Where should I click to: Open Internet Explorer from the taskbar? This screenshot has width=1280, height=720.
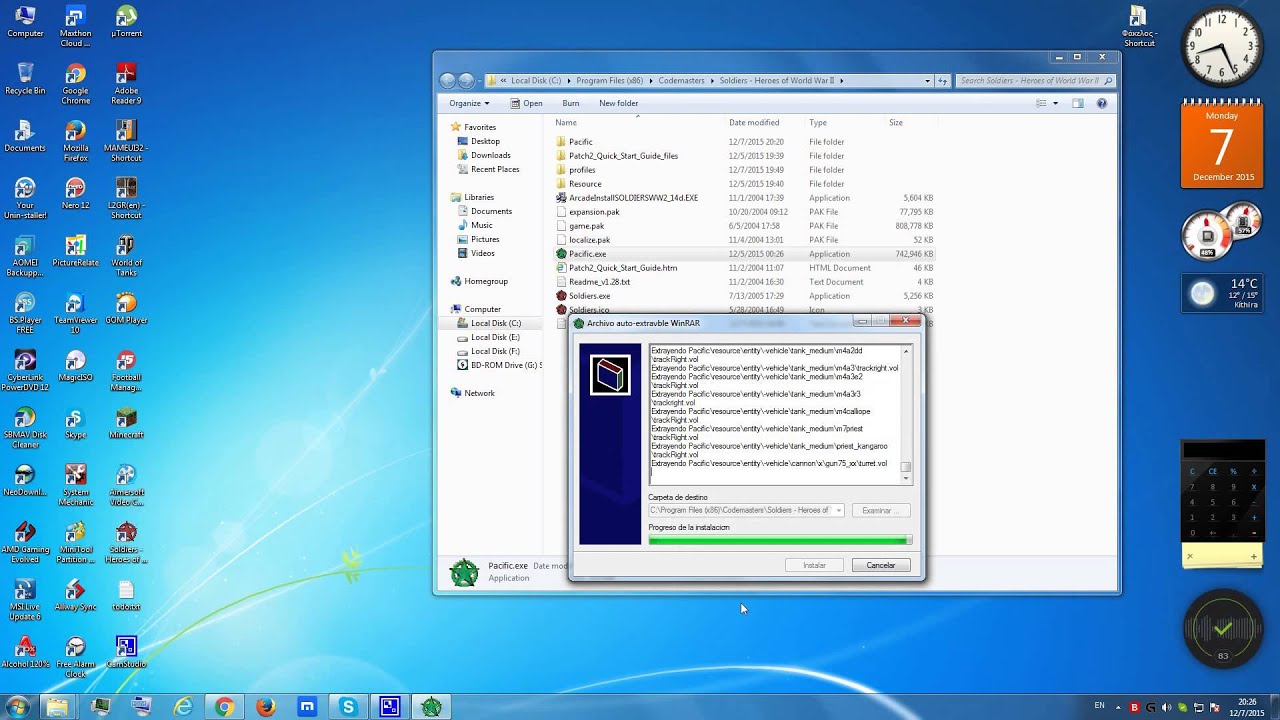tap(183, 707)
